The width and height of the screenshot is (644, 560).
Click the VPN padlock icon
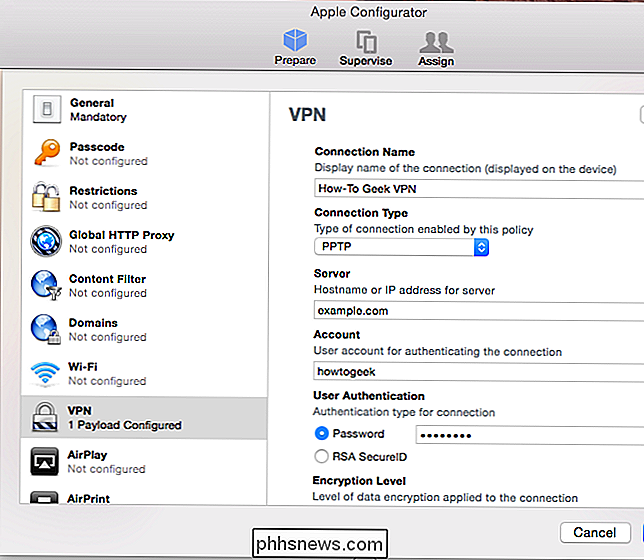45,417
